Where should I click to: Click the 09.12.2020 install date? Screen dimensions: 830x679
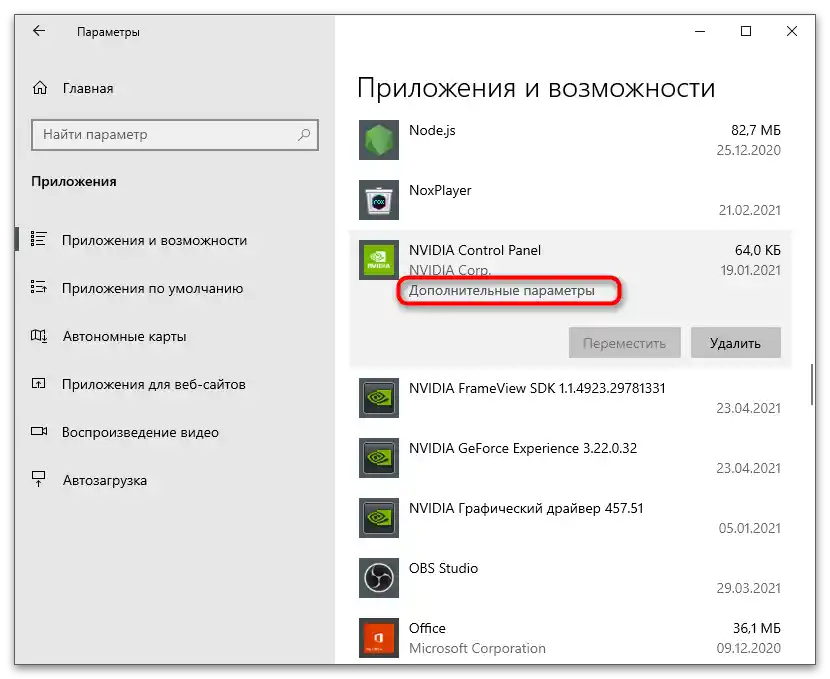pos(748,648)
